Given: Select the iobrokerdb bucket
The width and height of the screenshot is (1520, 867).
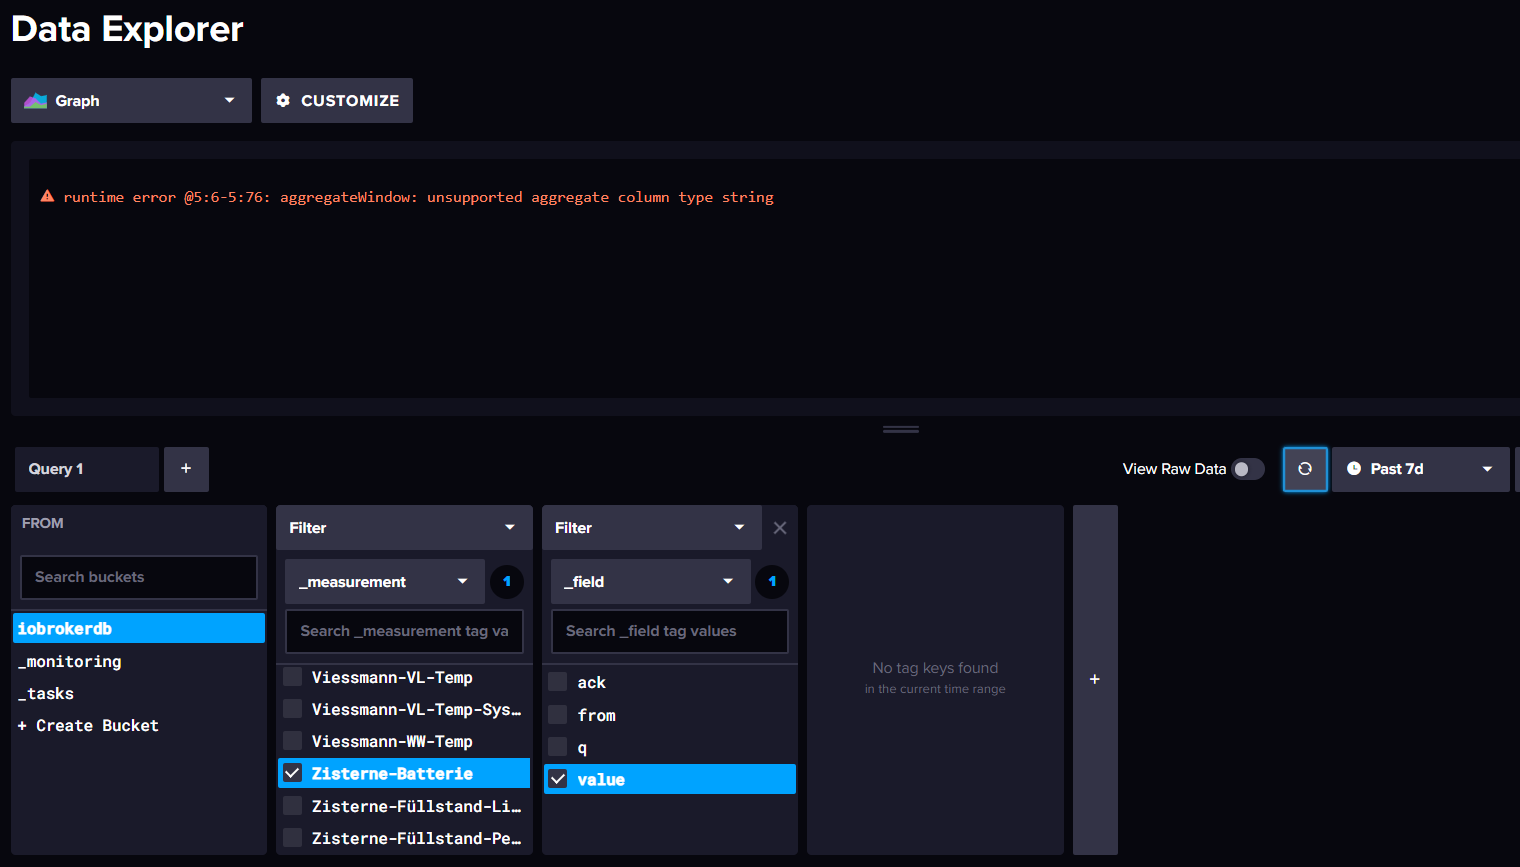Looking at the screenshot, I should pyautogui.click(x=139, y=628).
